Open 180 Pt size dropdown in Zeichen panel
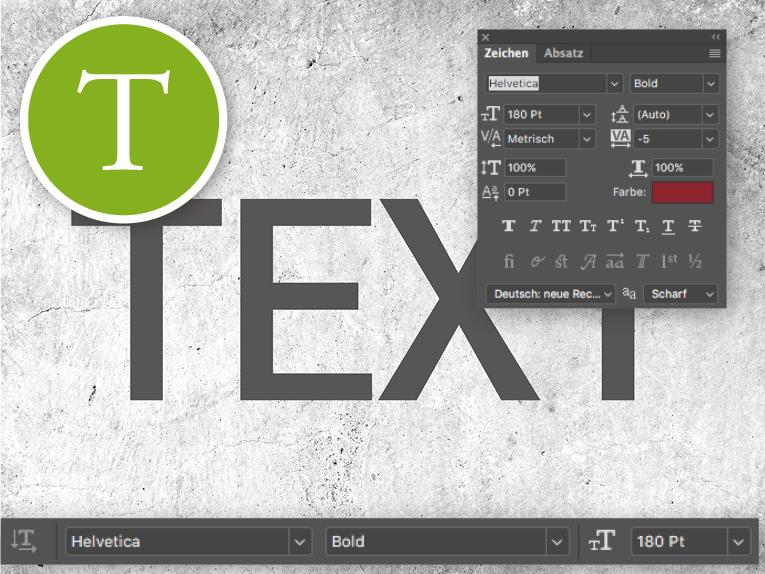The image size is (765, 574). (586, 115)
